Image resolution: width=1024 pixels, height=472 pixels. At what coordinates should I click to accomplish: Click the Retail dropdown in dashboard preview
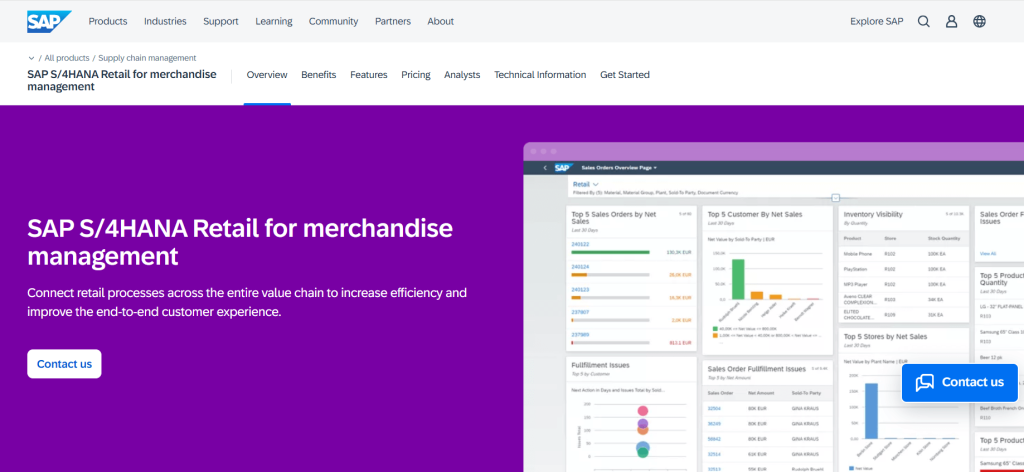pyautogui.click(x=586, y=185)
